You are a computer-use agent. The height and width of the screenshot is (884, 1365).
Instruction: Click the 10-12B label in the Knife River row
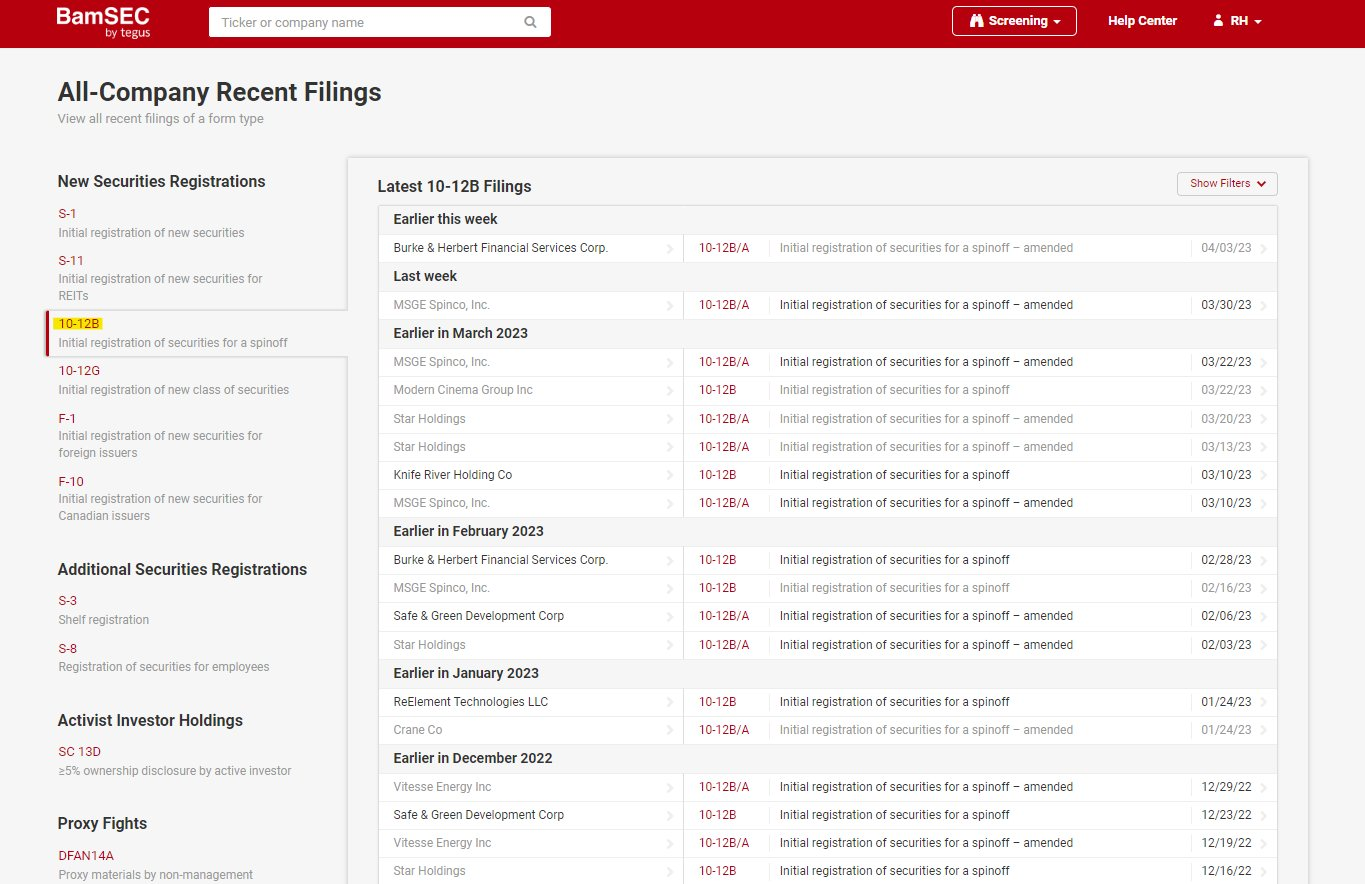718,475
